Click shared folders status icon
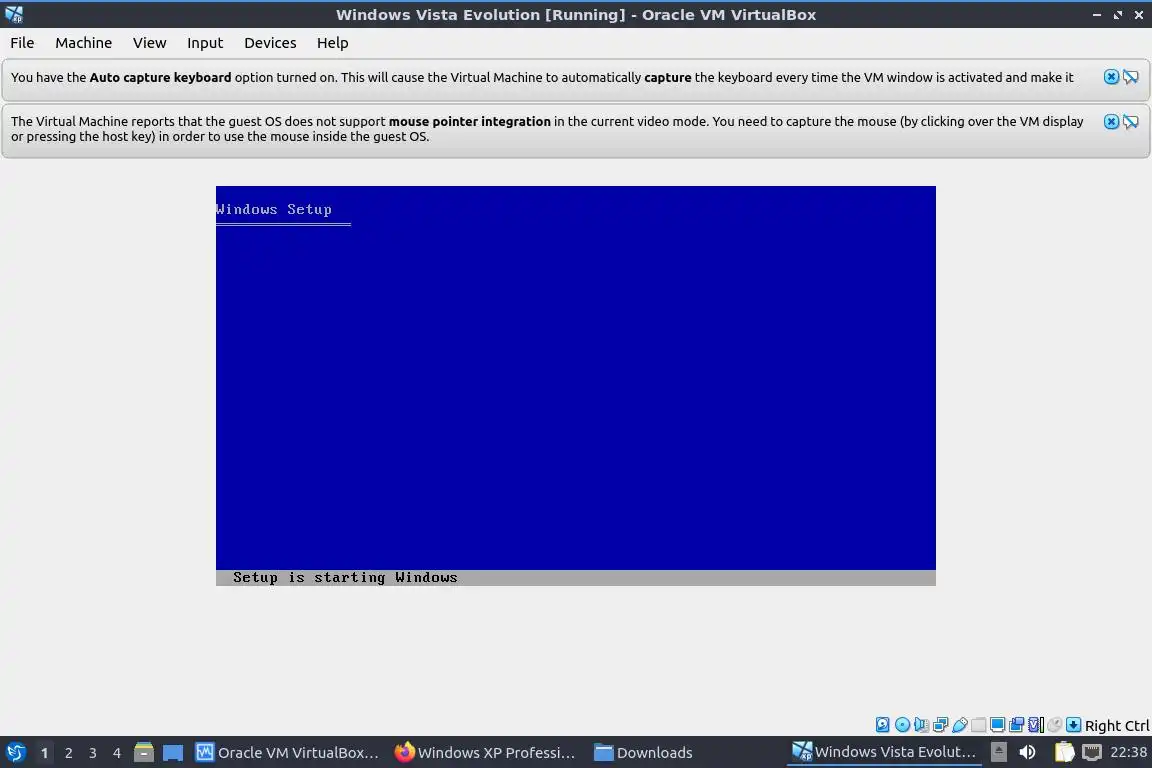The width and height of the screenshot is (1152, 768). pyautogui.click(x=979, y=725)
